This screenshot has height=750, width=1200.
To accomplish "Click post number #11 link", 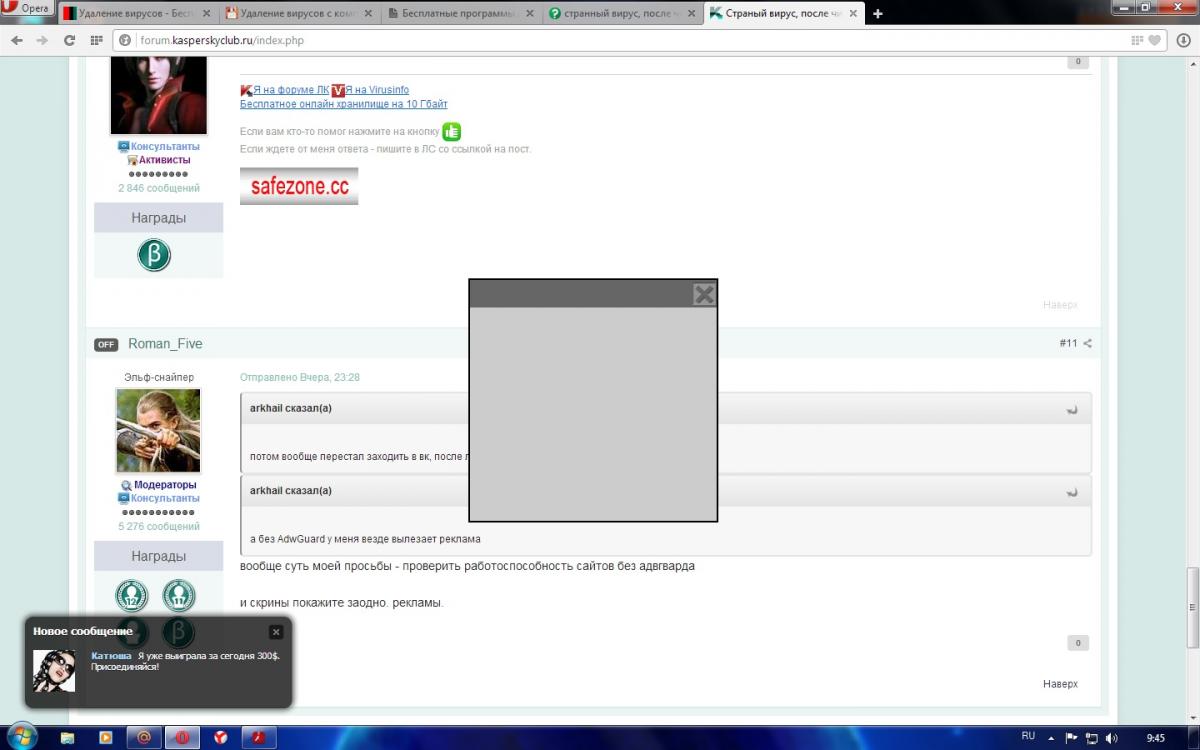I will [x=1068, y=343].
